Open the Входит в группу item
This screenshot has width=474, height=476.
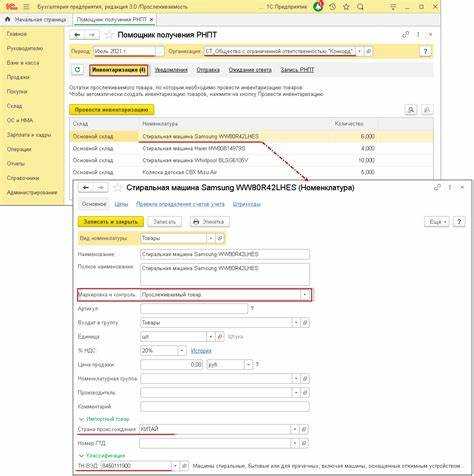tap(305, 323)
